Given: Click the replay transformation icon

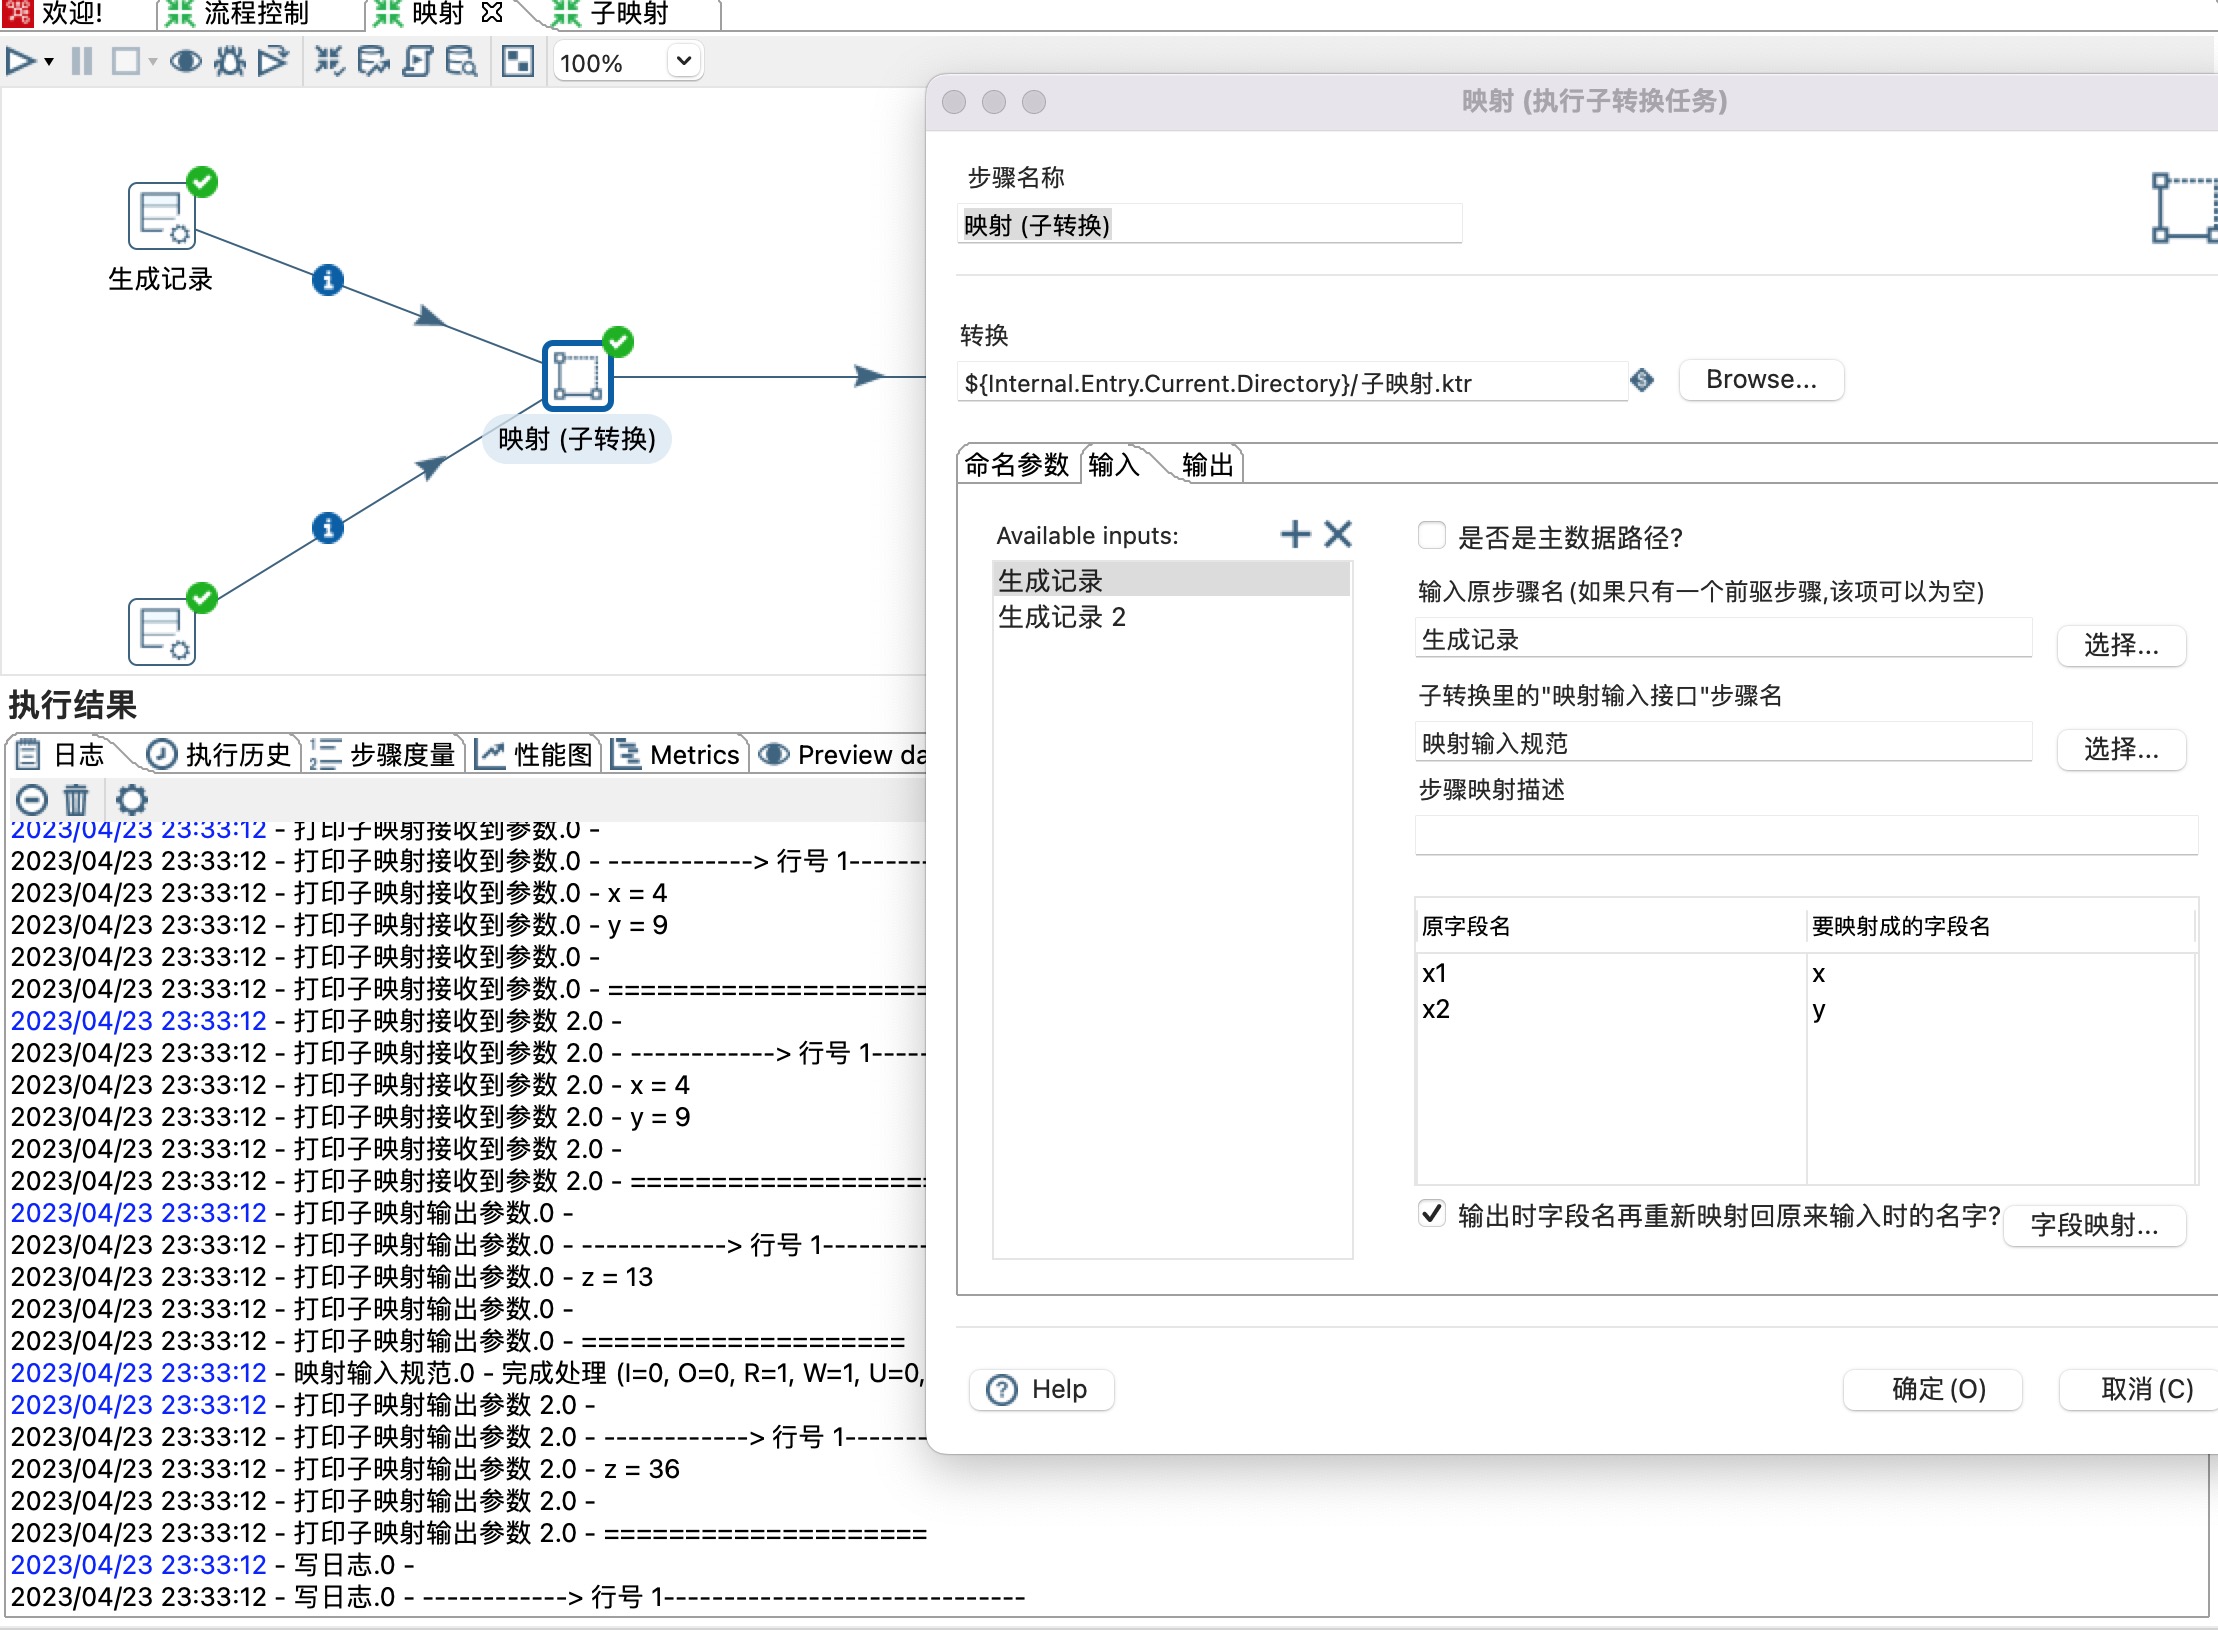Looking at the screenshot, I should coord(273,62).
